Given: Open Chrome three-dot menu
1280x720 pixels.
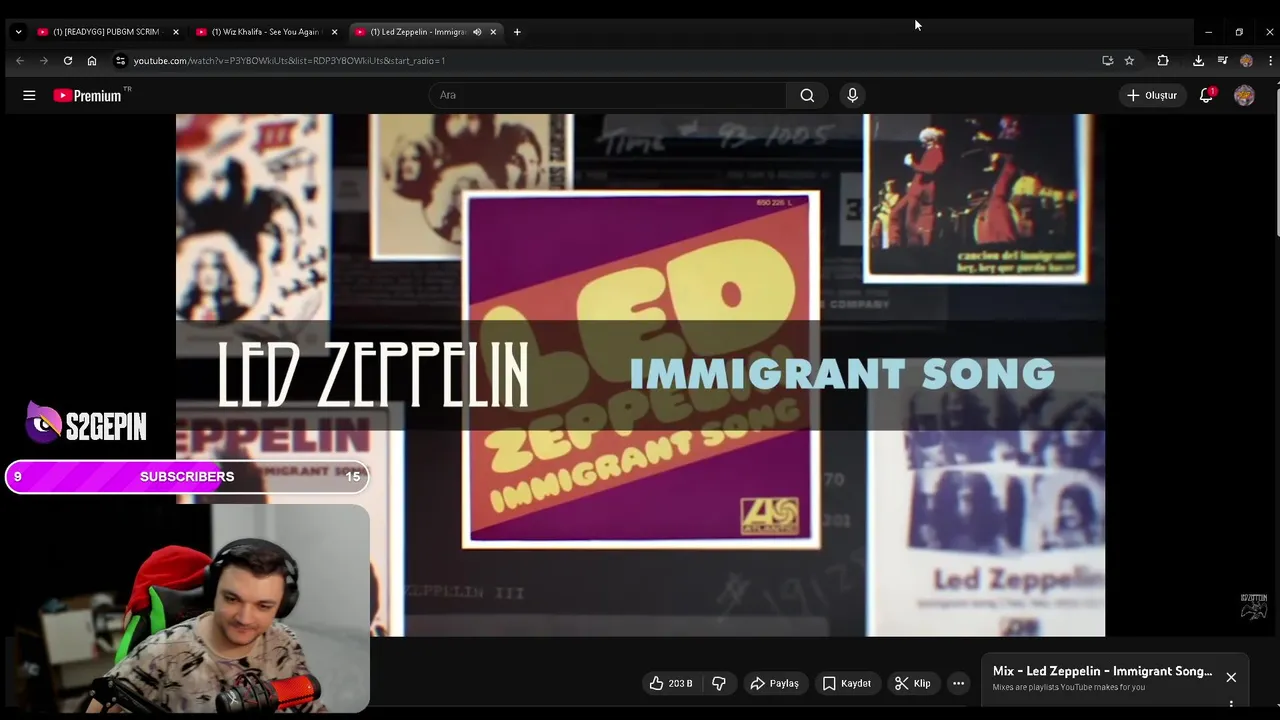Looking at the screenshot, I should tap(1270, 61).
